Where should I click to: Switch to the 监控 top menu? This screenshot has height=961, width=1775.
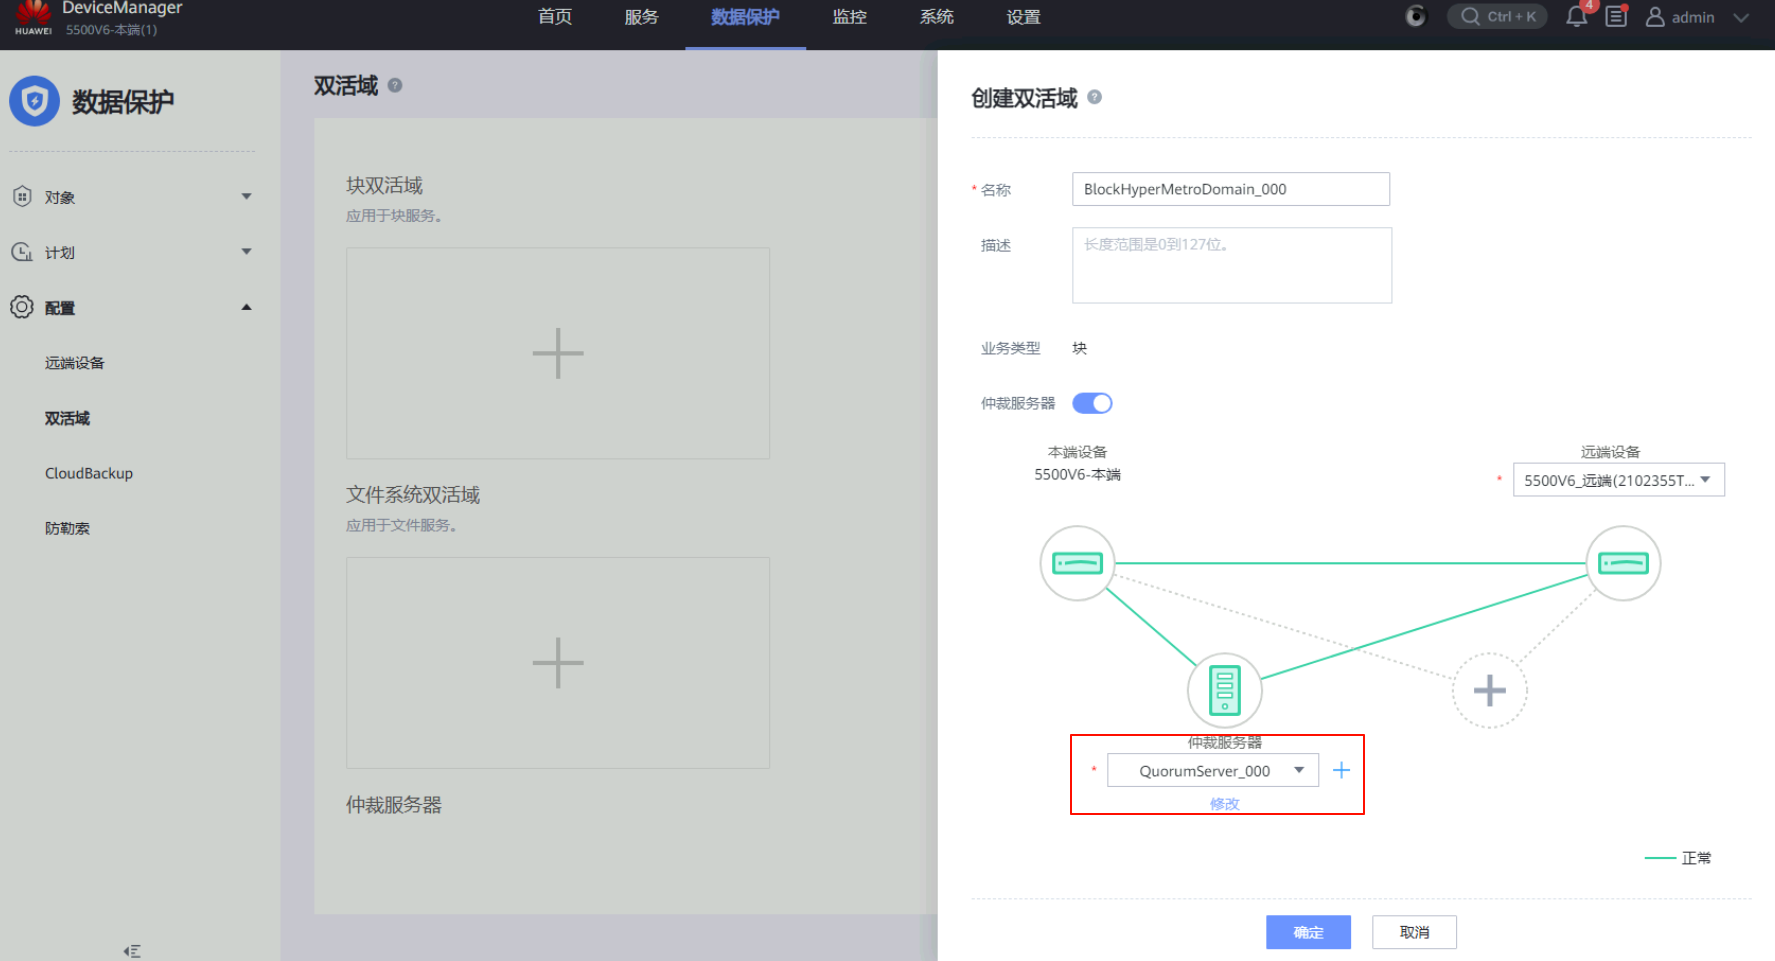click(x=849, y=17)
